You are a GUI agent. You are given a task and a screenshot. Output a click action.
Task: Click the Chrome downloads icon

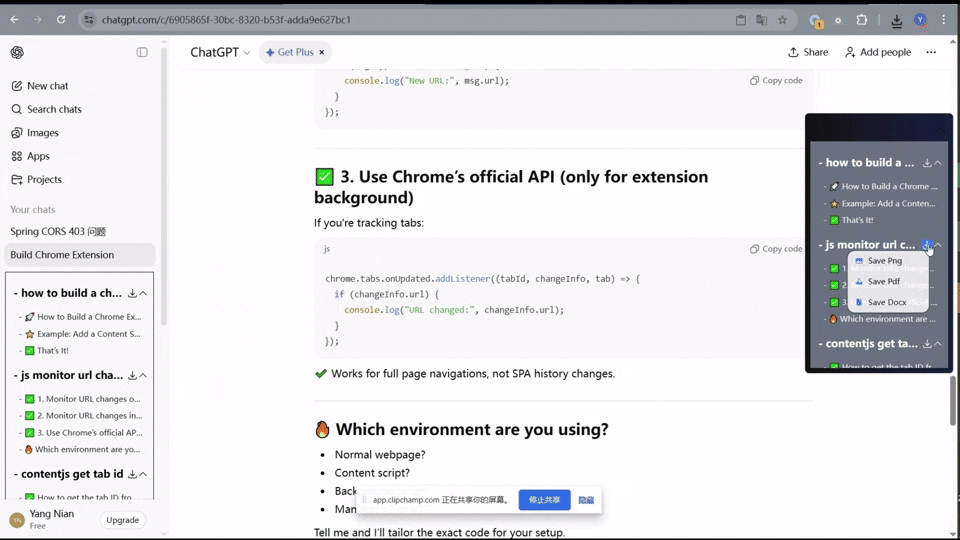tap(896, 20)
